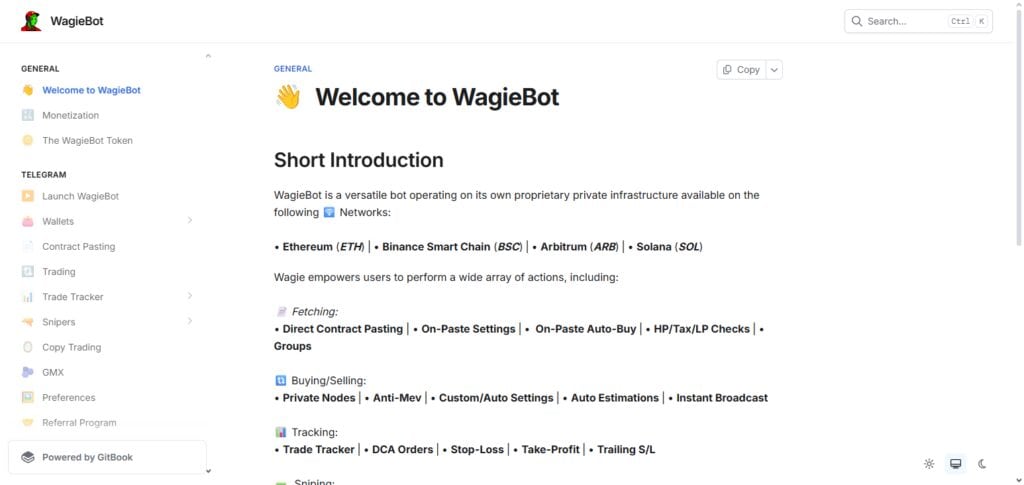This screenshot has height=485, width=1024.
Task: Open the Contract Pasting page
Action: click(78, 247)
